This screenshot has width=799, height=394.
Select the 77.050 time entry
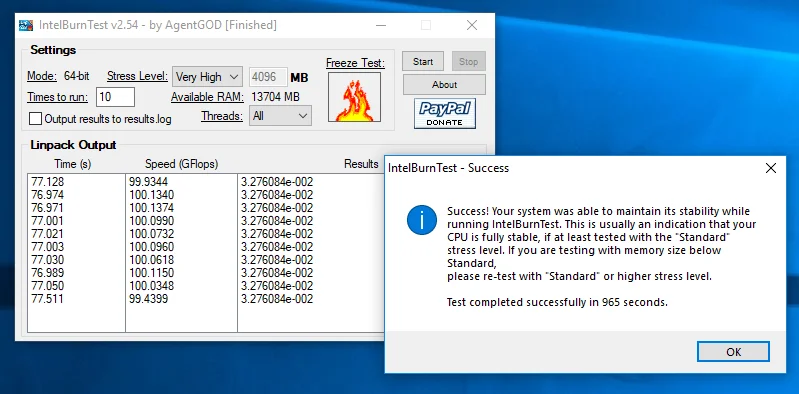coord(48,286)
